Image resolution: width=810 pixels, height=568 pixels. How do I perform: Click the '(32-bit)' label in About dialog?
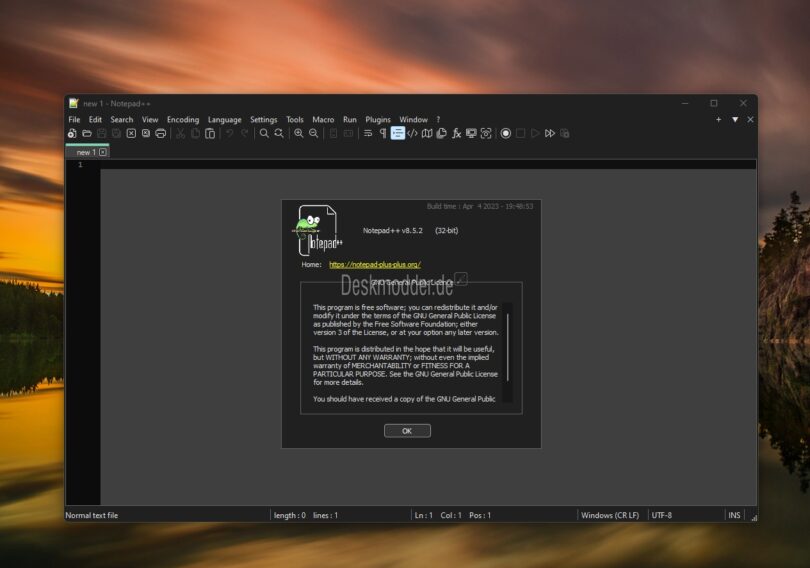click(446, 230)
